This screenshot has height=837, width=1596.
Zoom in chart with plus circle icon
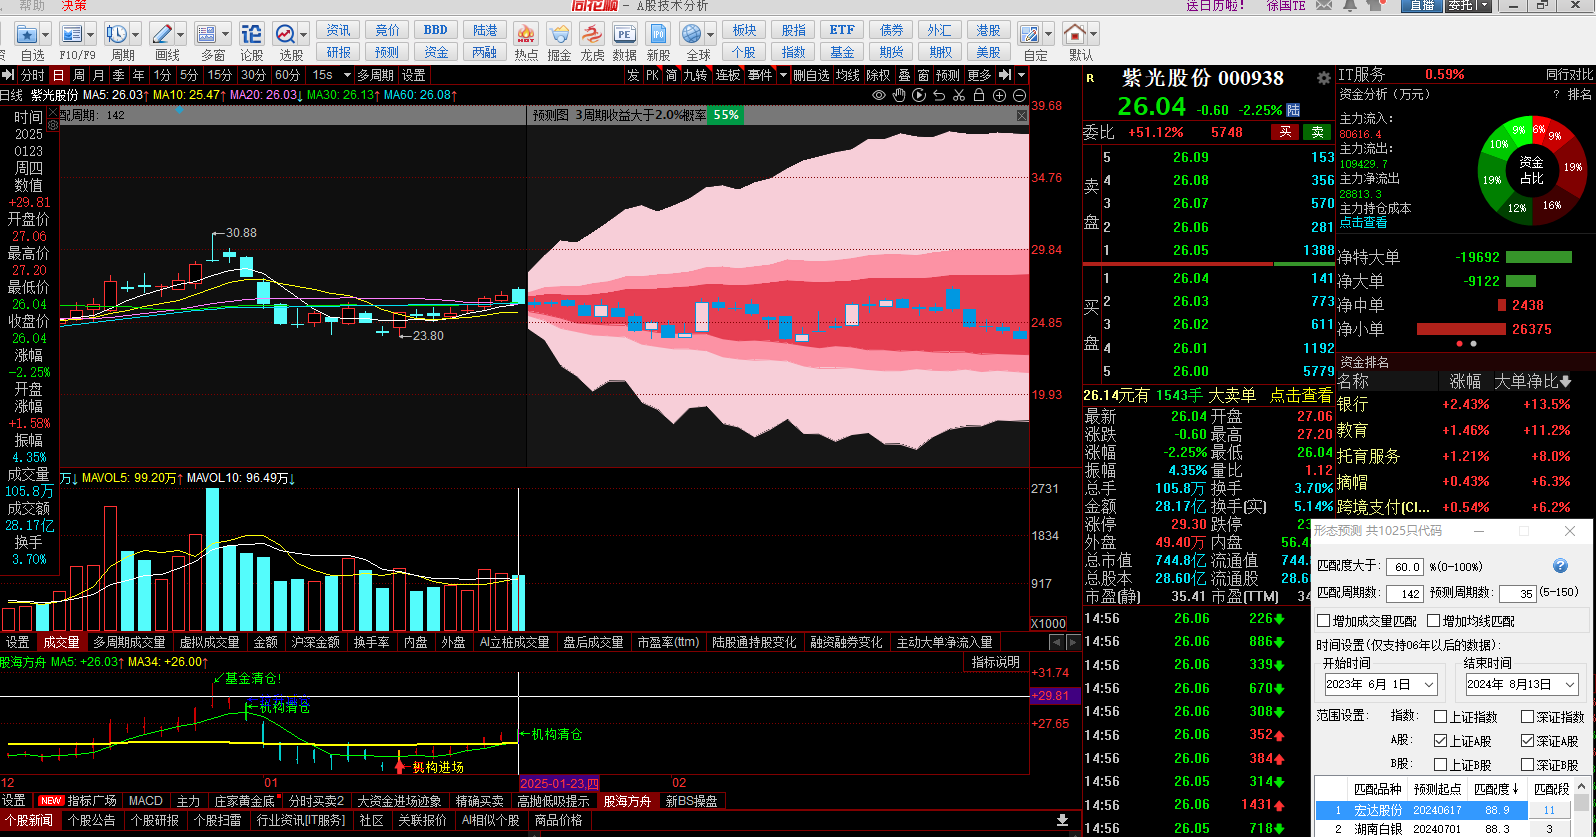point(999,95)
